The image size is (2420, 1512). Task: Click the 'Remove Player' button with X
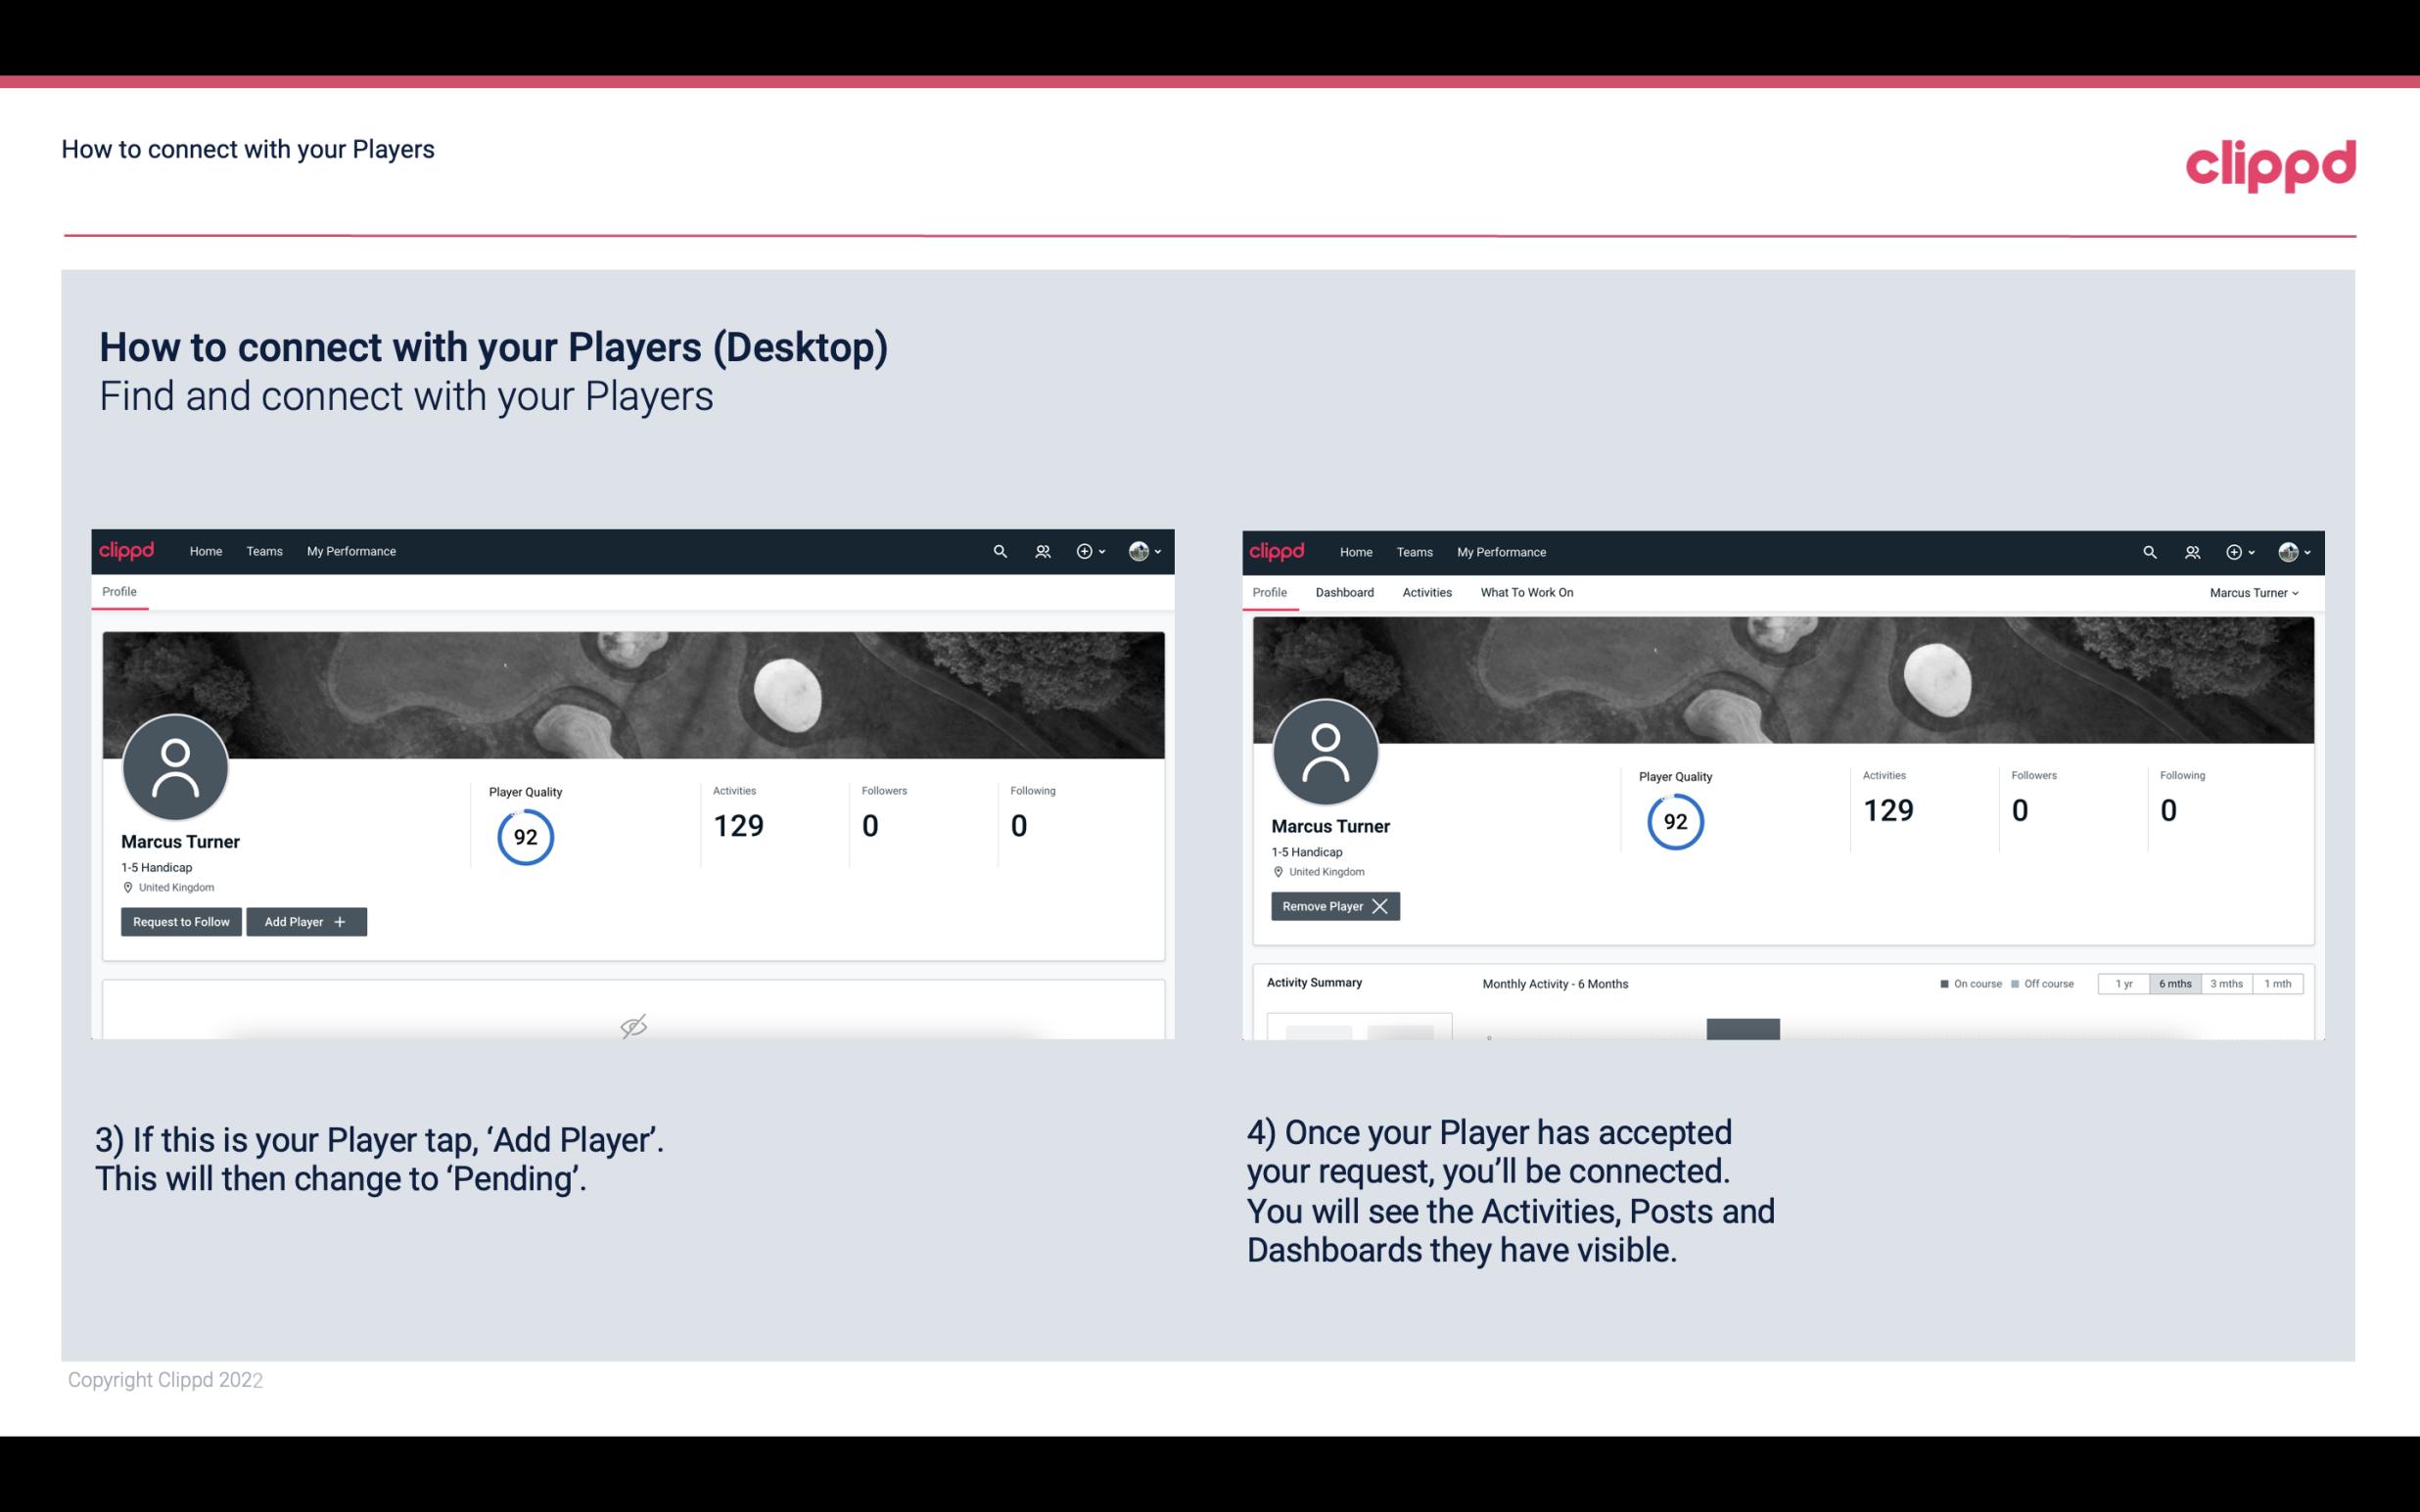pyautogui.click(x=1334, y=904)
